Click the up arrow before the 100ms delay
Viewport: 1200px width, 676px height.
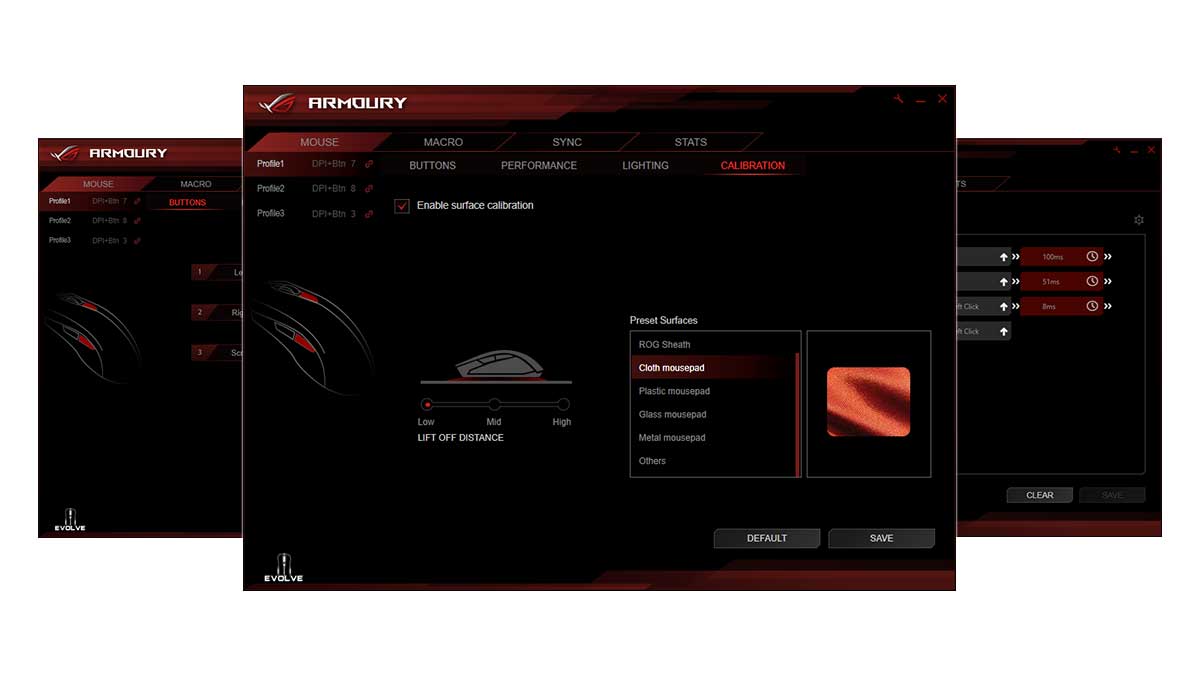tap(1003, 257)
